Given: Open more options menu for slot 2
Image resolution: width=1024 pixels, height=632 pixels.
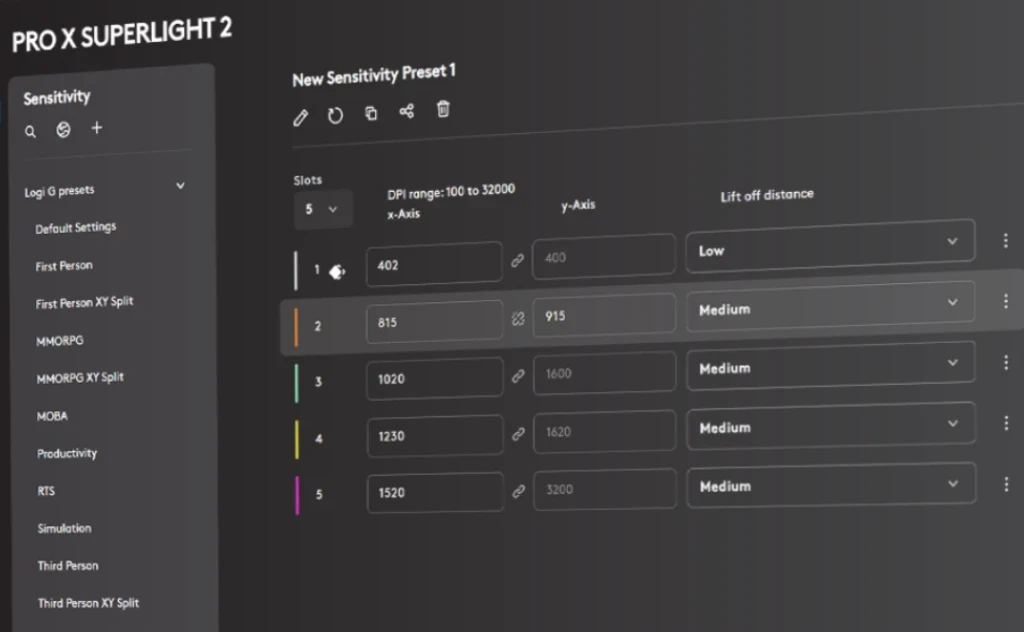Looking at the screenshot, I should (1006, 300).
